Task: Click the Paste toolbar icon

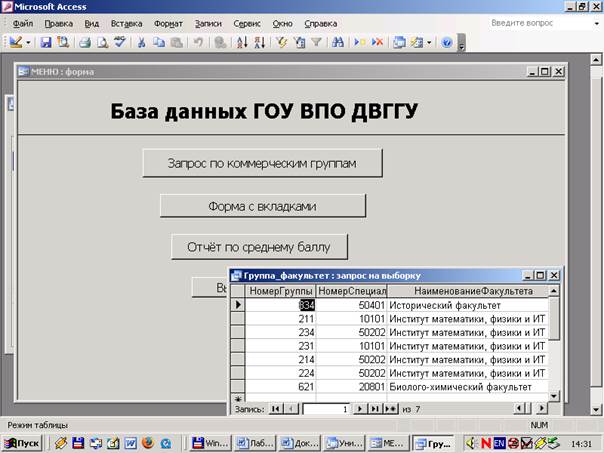Action: pos(176,42)
